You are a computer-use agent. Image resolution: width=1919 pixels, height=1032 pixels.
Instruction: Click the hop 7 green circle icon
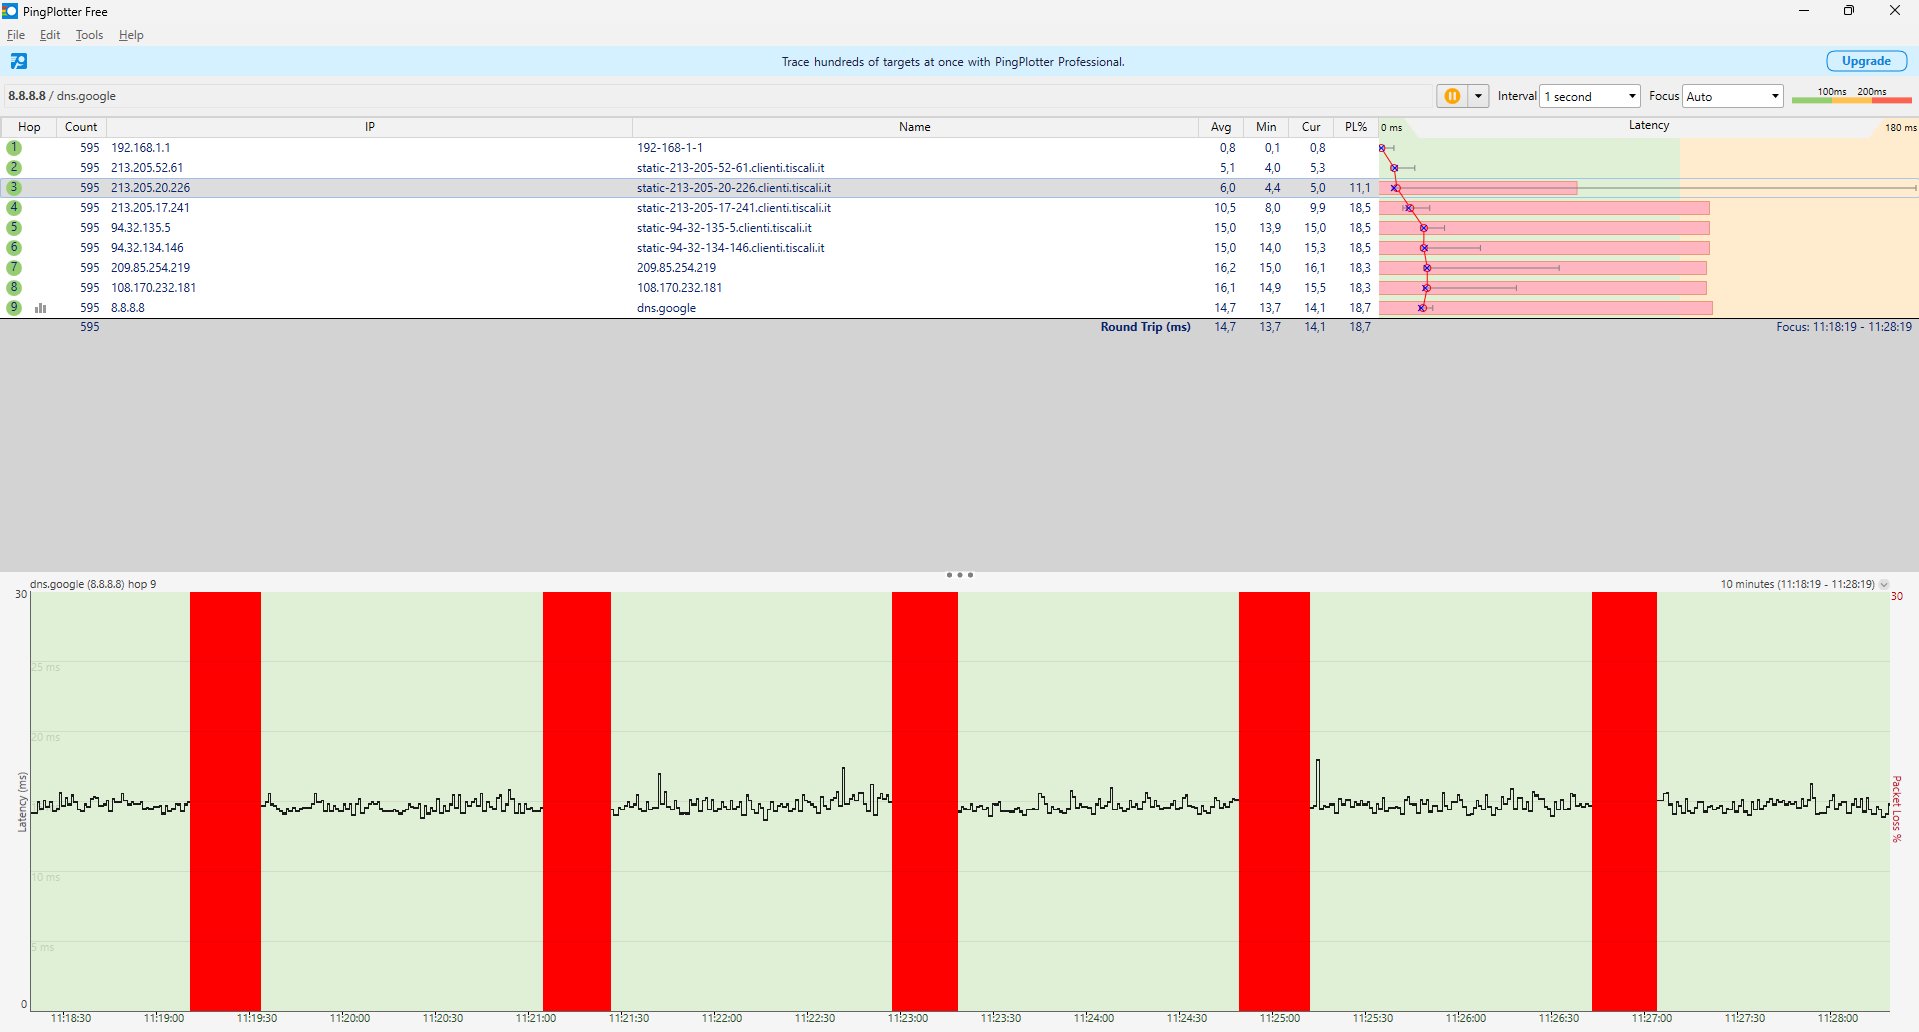(x=14, y=268)
